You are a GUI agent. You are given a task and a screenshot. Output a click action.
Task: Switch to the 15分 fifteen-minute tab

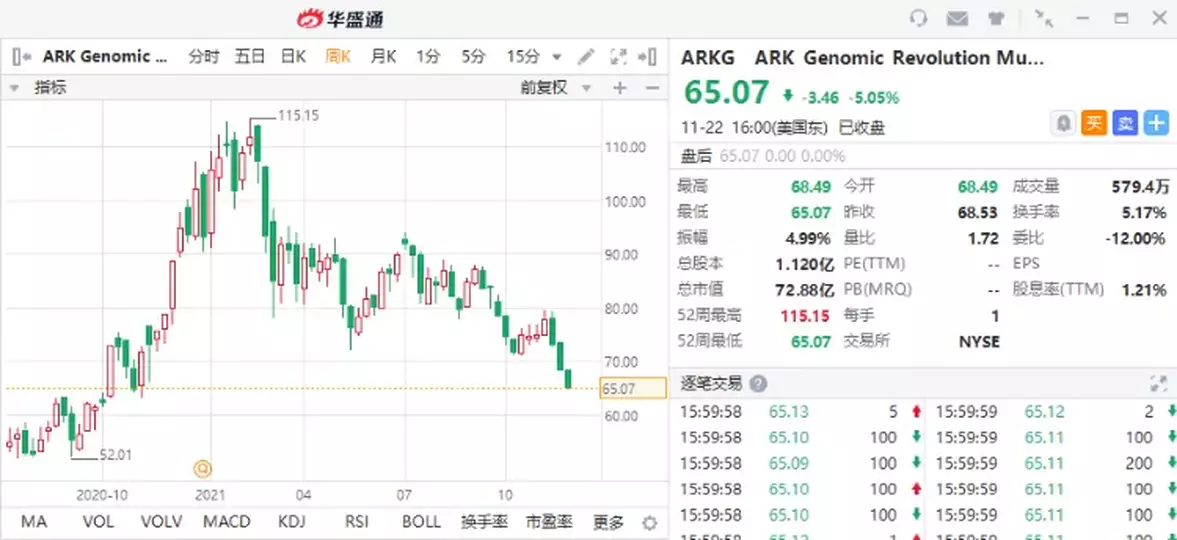522,56
